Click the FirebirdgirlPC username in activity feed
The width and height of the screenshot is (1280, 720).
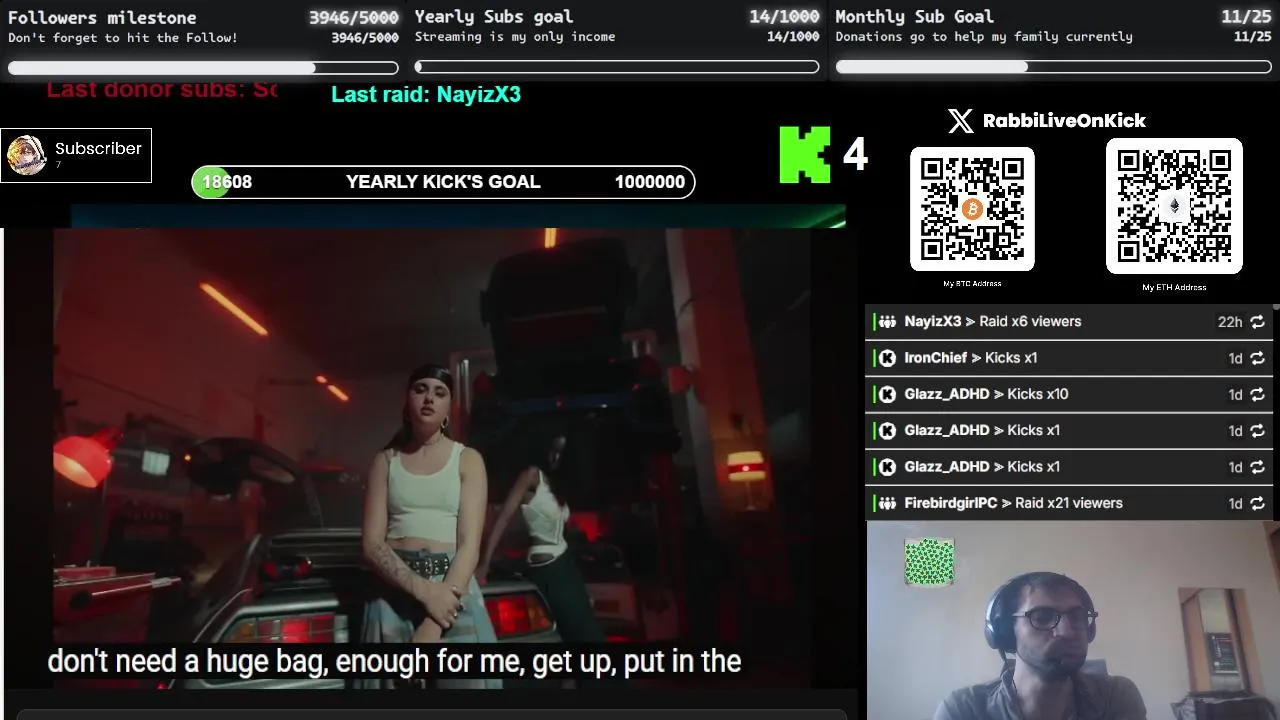[x=951, y=503]
